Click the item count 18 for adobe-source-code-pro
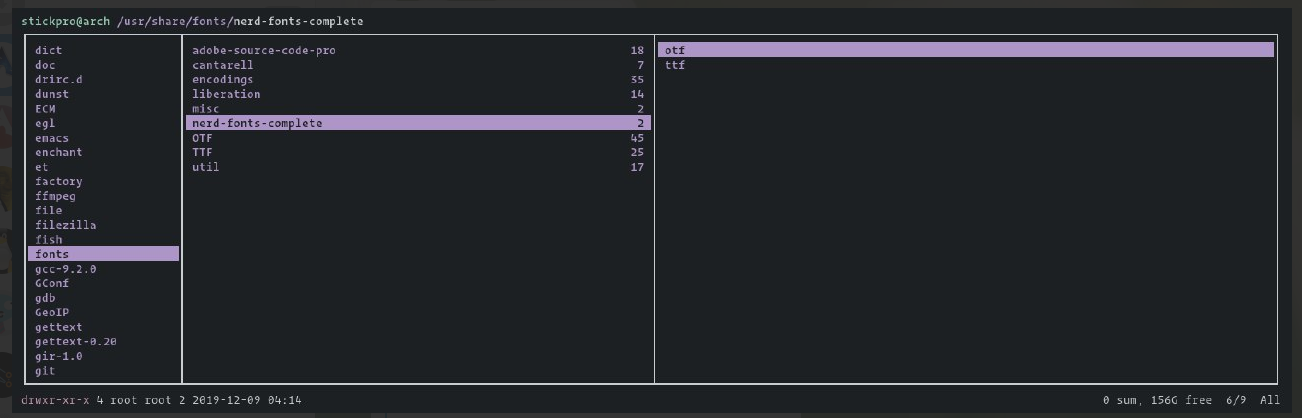1302x418 pixels. (x=637, y=50)
